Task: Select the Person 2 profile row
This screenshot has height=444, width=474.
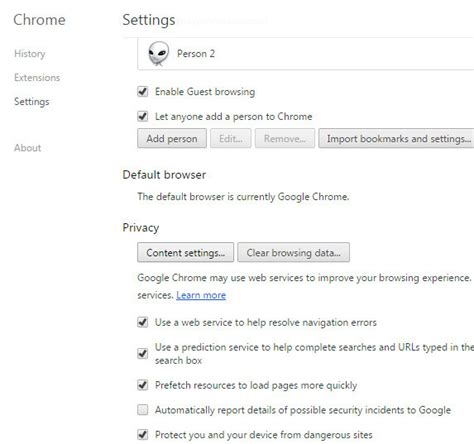Action: tap(306, 54)
